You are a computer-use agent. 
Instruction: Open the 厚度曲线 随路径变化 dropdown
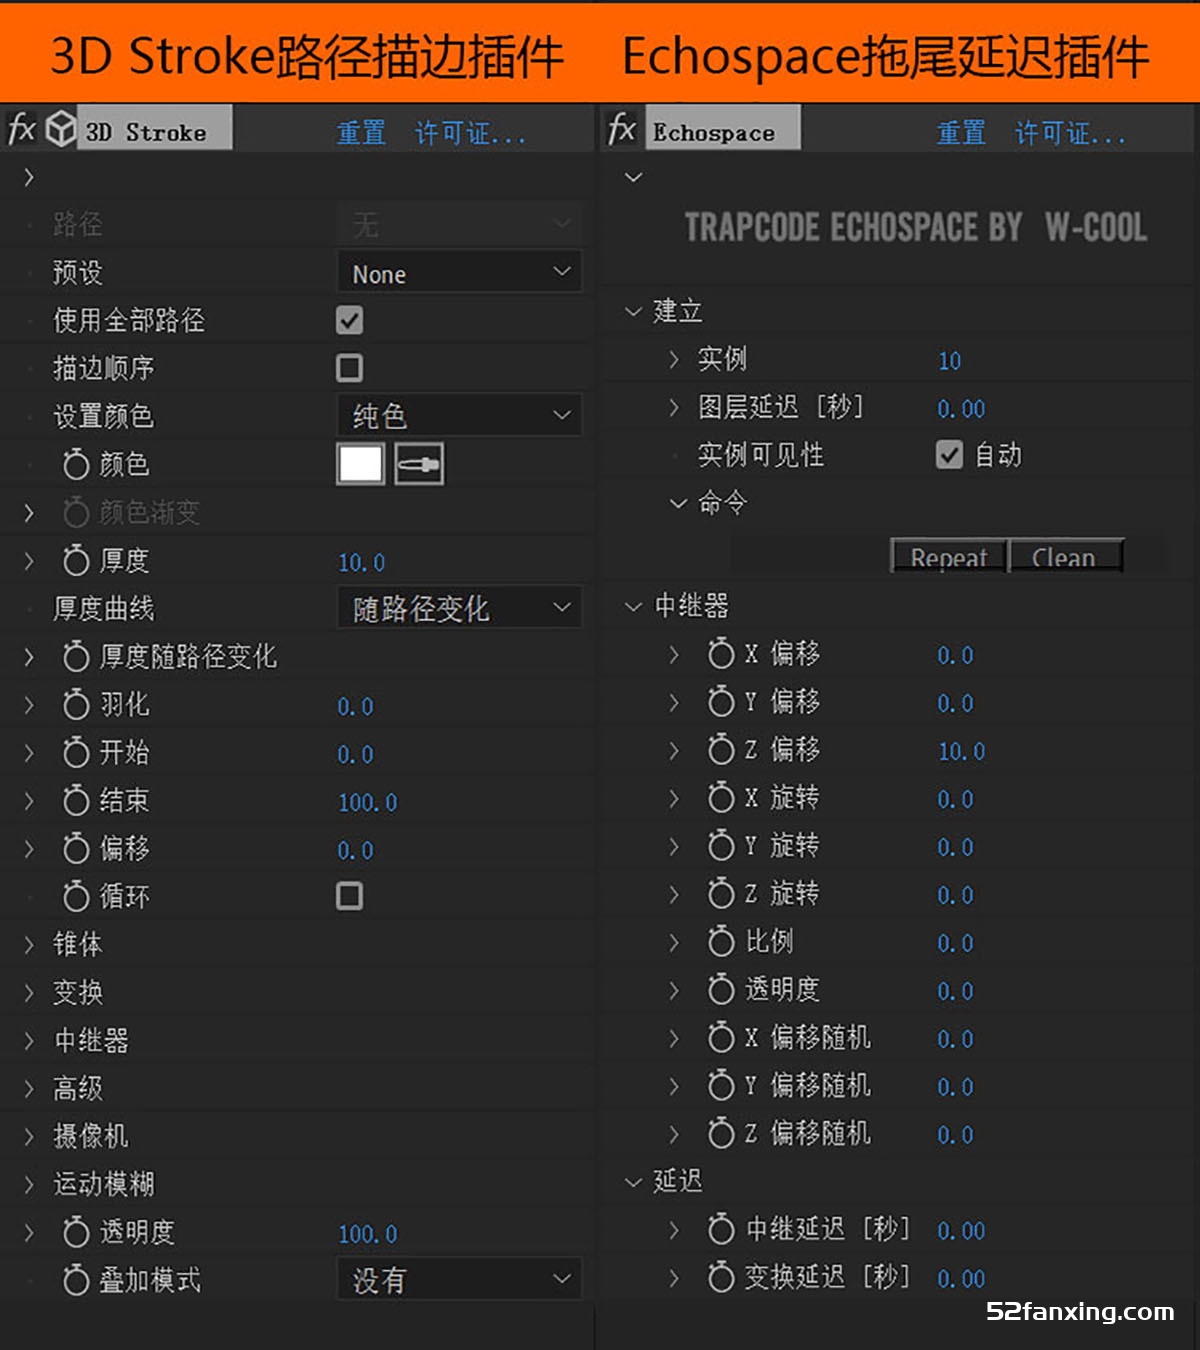click(459, 608)
